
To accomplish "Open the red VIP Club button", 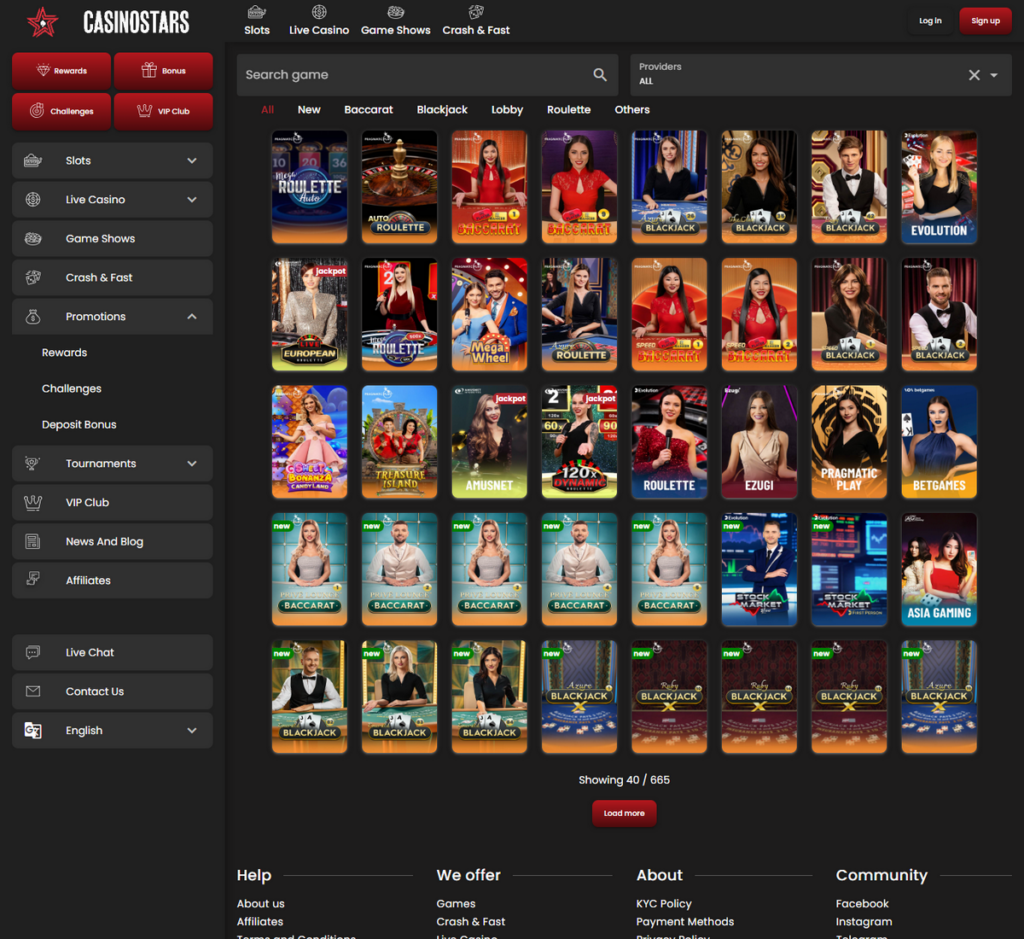I will [163, 111].
